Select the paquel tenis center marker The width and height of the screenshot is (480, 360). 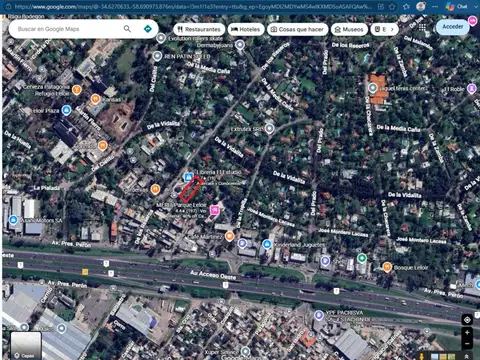[373, 88]
